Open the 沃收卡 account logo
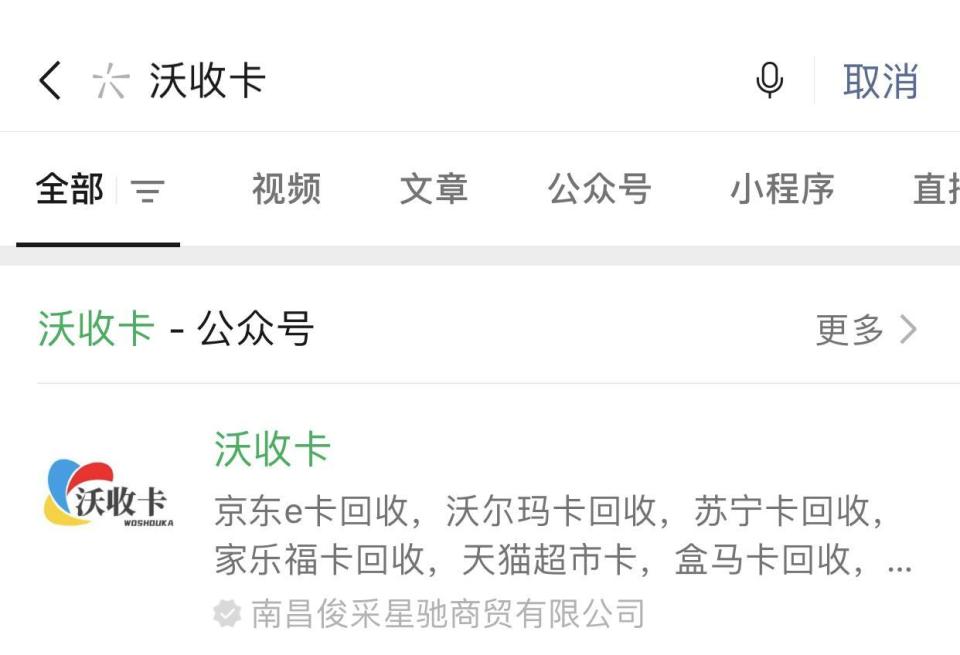 coord(109,493)
